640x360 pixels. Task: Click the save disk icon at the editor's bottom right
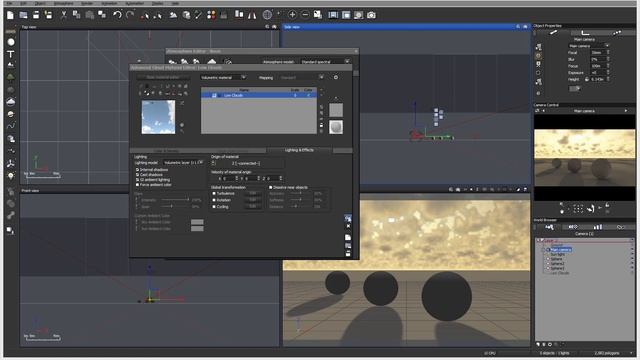[348, 253]
